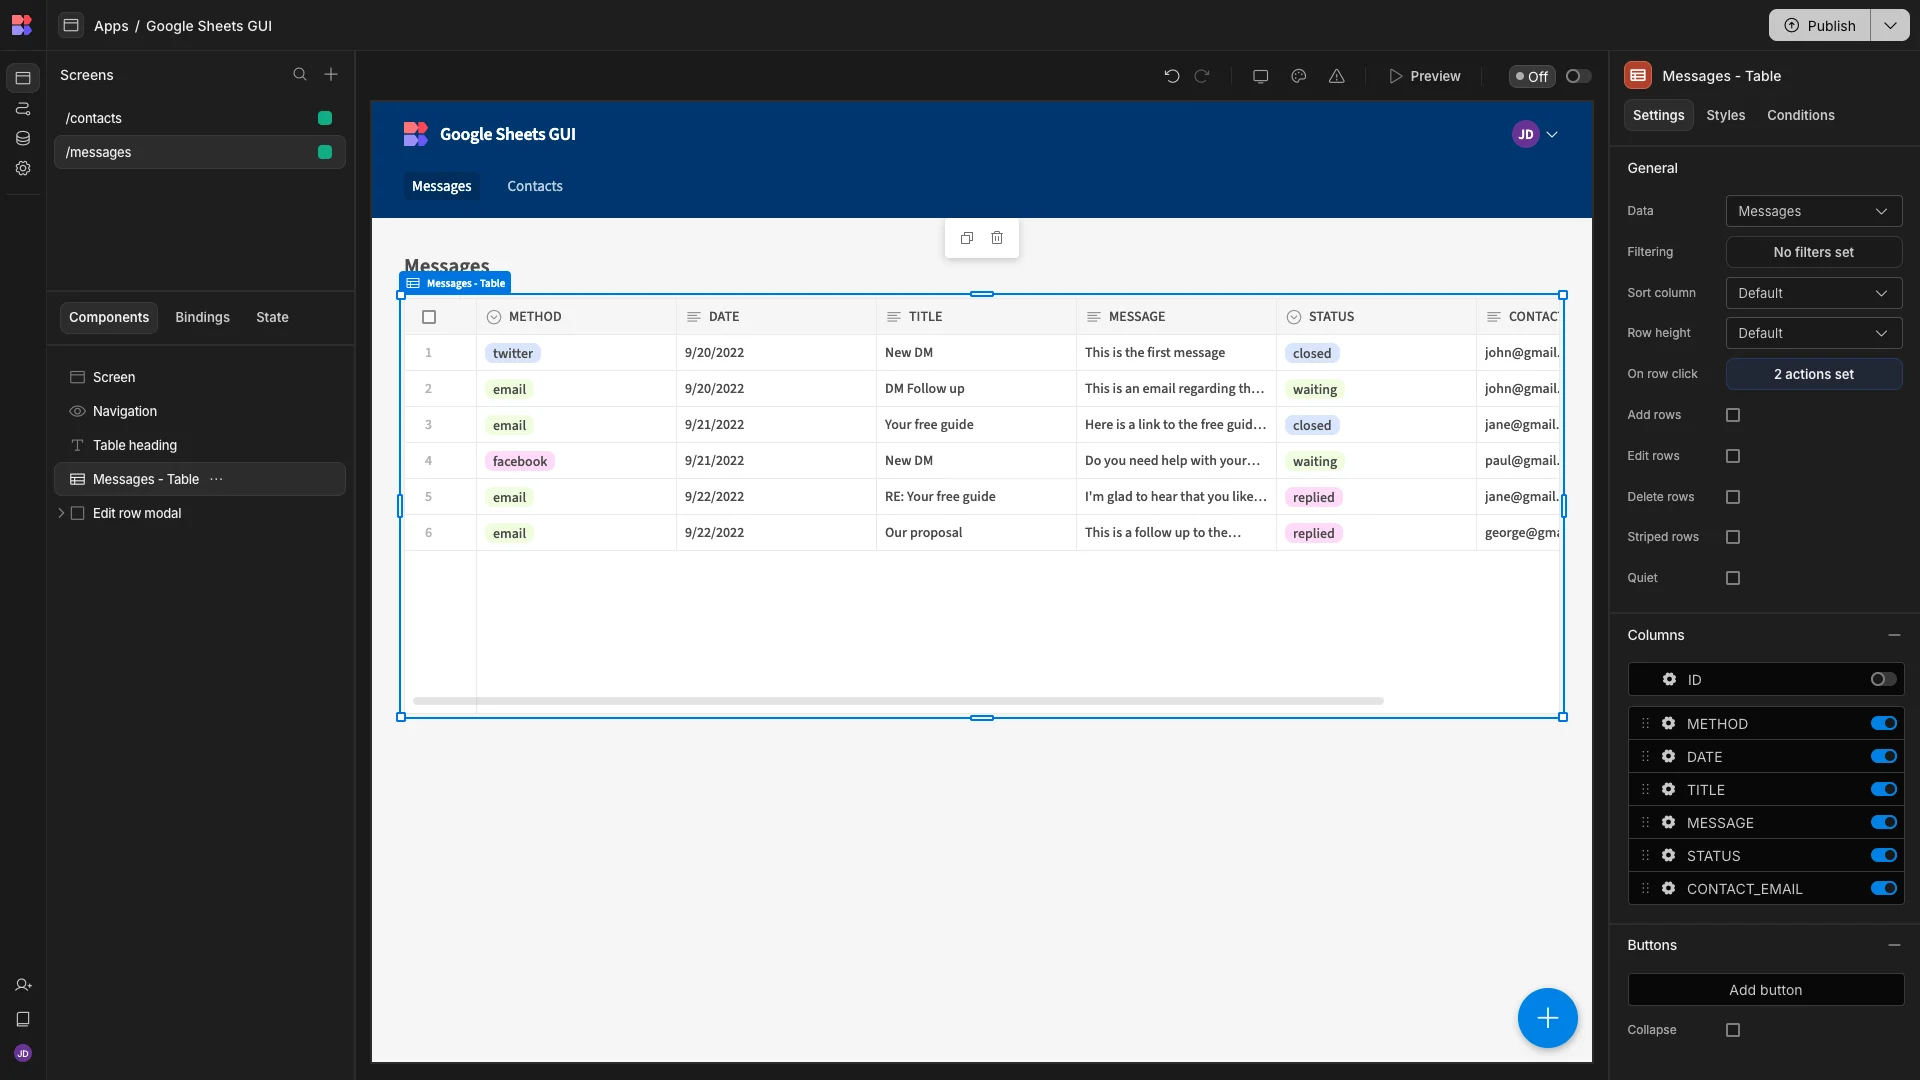Switch to the Styles tab
The width and height of the screenshot is (1920, 1080).
(x=1725, y=115)
